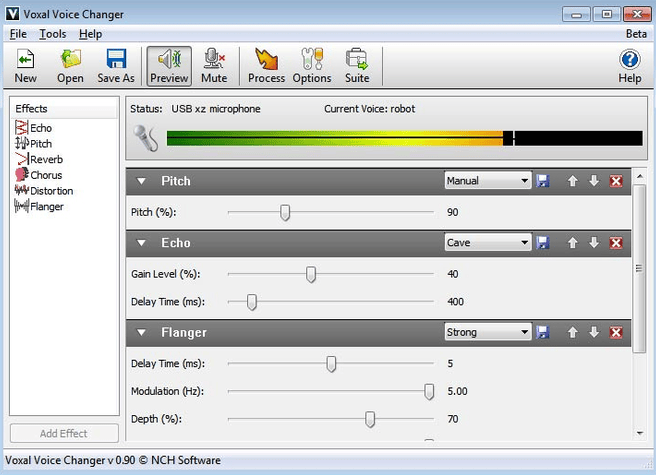Click the microphone level meter

click(x=404, y=138)
